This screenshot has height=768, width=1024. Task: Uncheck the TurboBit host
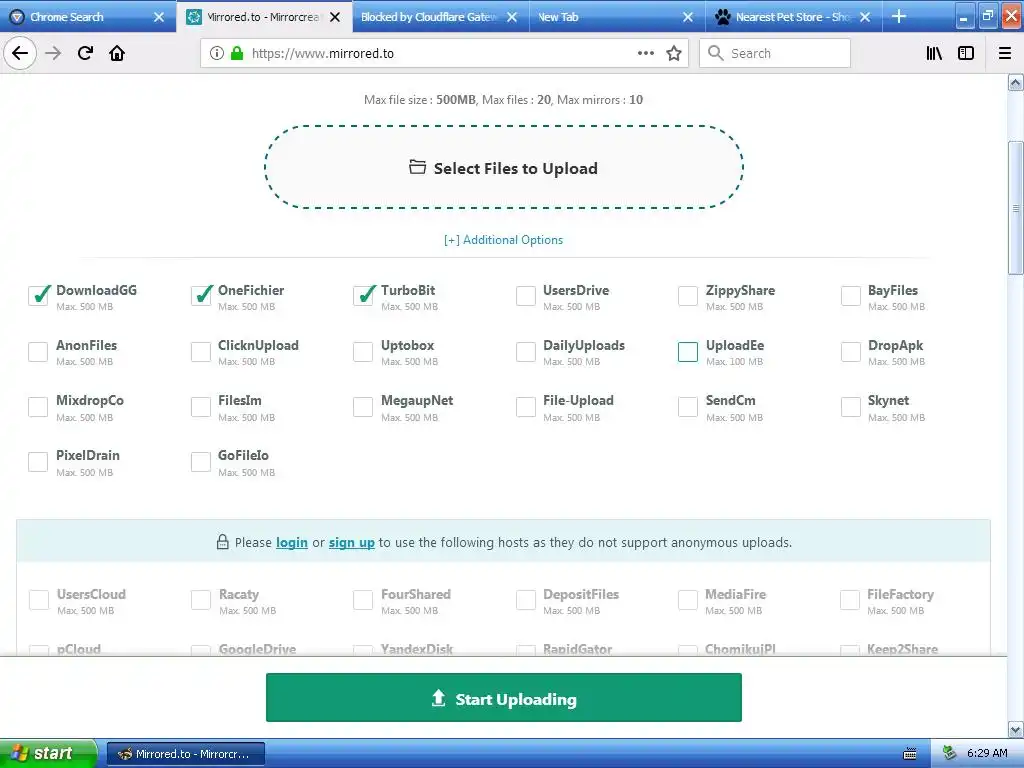[x=363, y=296]
